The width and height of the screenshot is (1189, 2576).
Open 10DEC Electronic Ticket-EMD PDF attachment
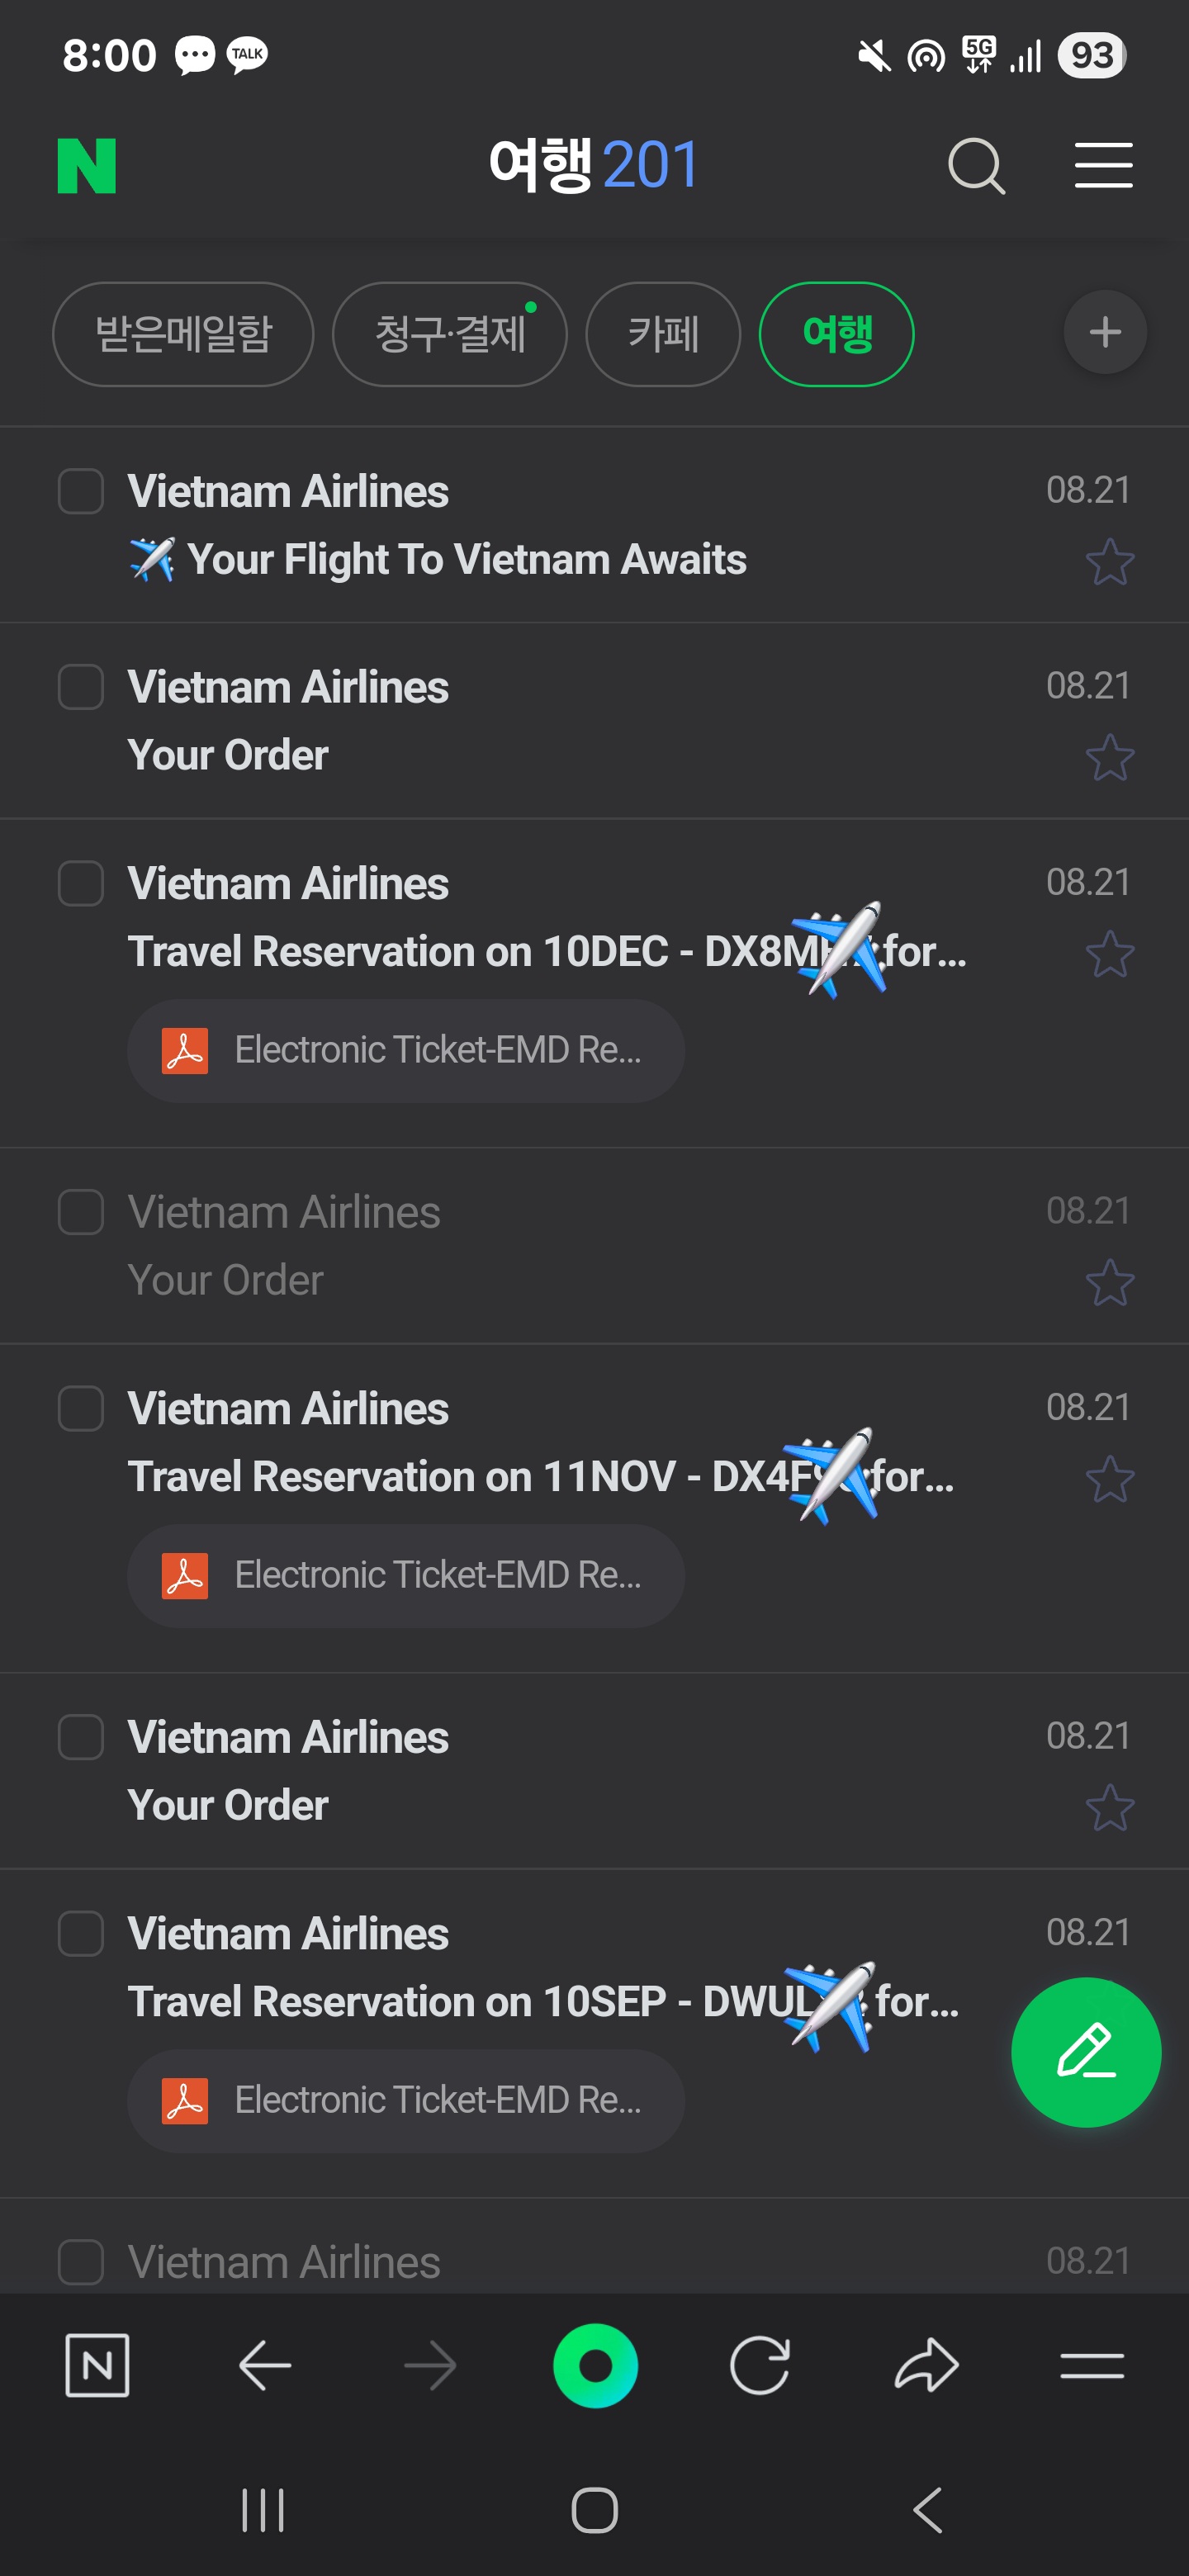coord(406,1050)
